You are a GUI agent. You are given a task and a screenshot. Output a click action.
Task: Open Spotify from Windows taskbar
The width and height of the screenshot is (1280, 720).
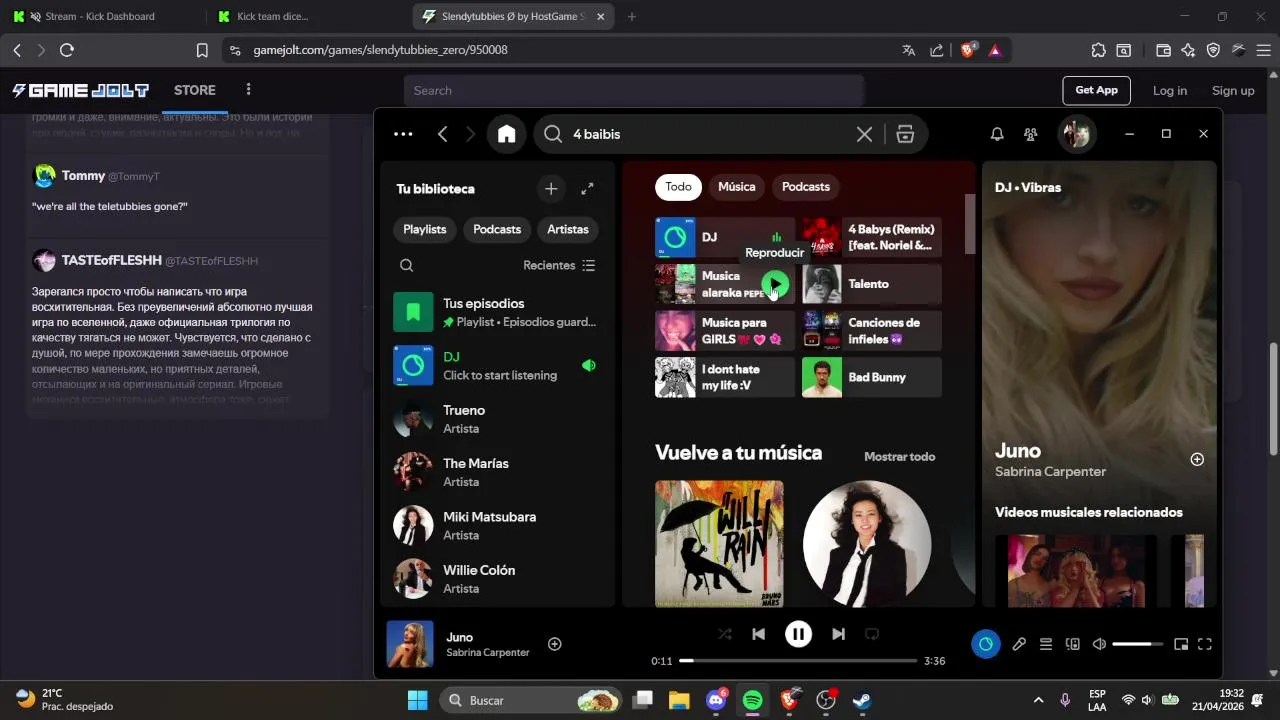coord(752,700)
